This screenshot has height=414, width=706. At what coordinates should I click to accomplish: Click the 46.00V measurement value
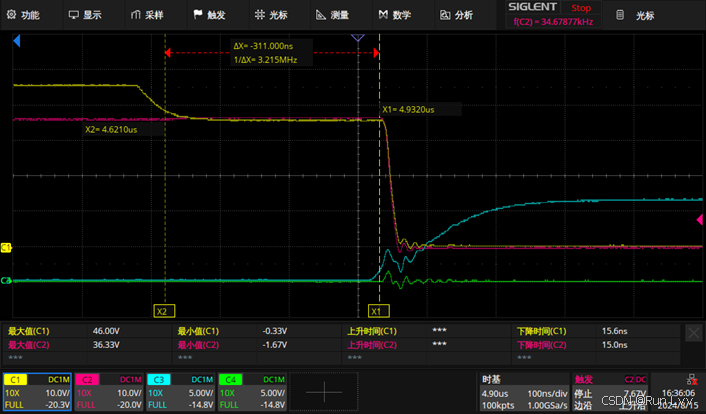[106, 331]
